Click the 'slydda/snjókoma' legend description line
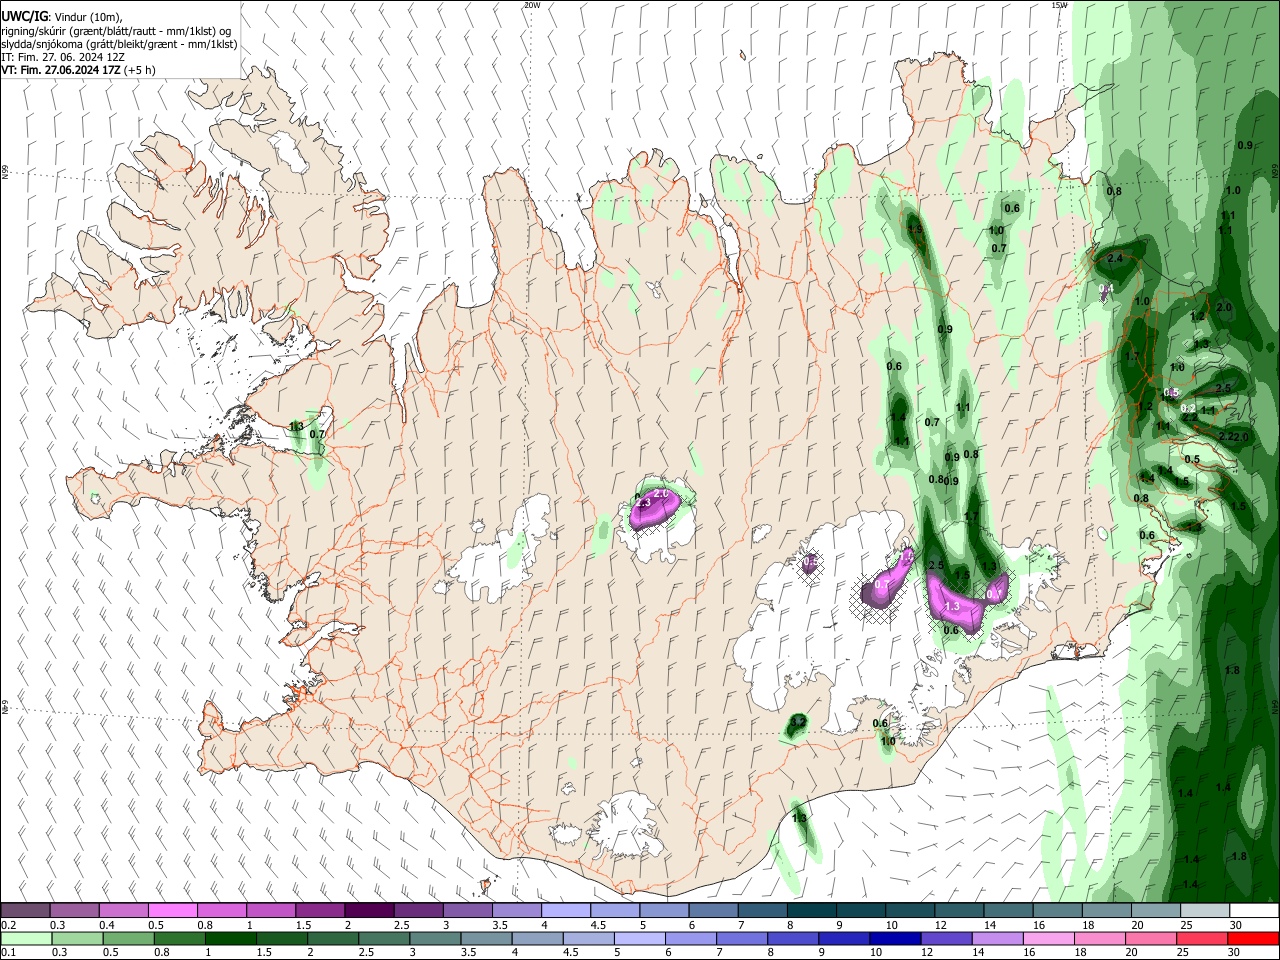The width and height of the screenshot is (1280, 960). [119, 44]
